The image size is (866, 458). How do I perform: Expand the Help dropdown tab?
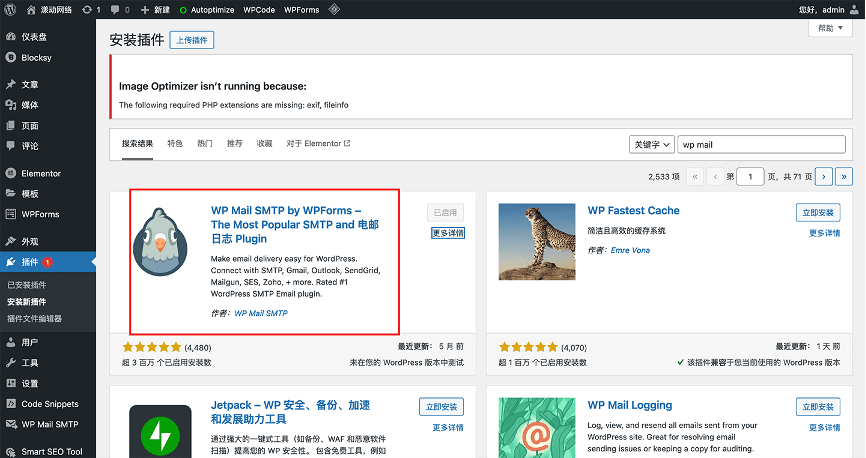click(830, 28)
